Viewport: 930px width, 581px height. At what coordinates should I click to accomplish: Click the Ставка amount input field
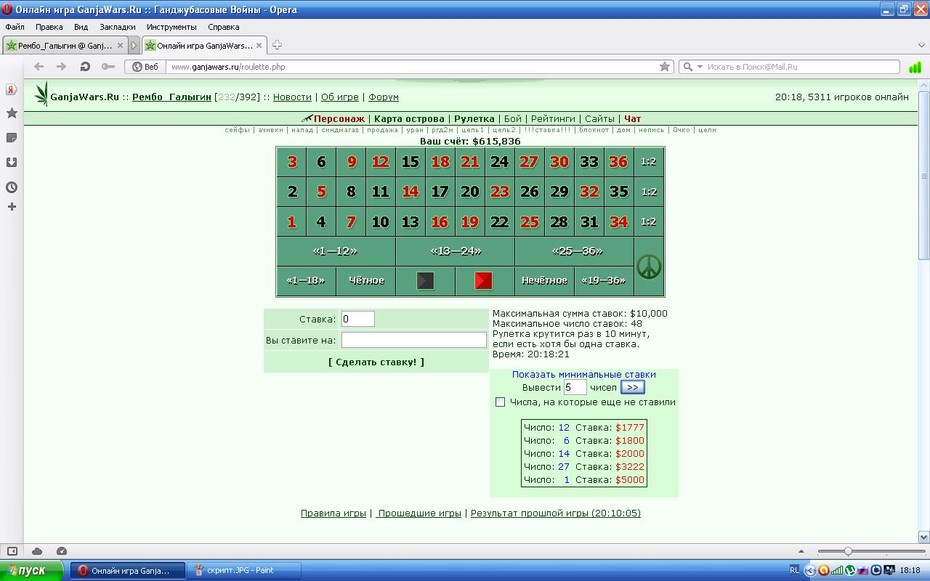click(358, 319)
